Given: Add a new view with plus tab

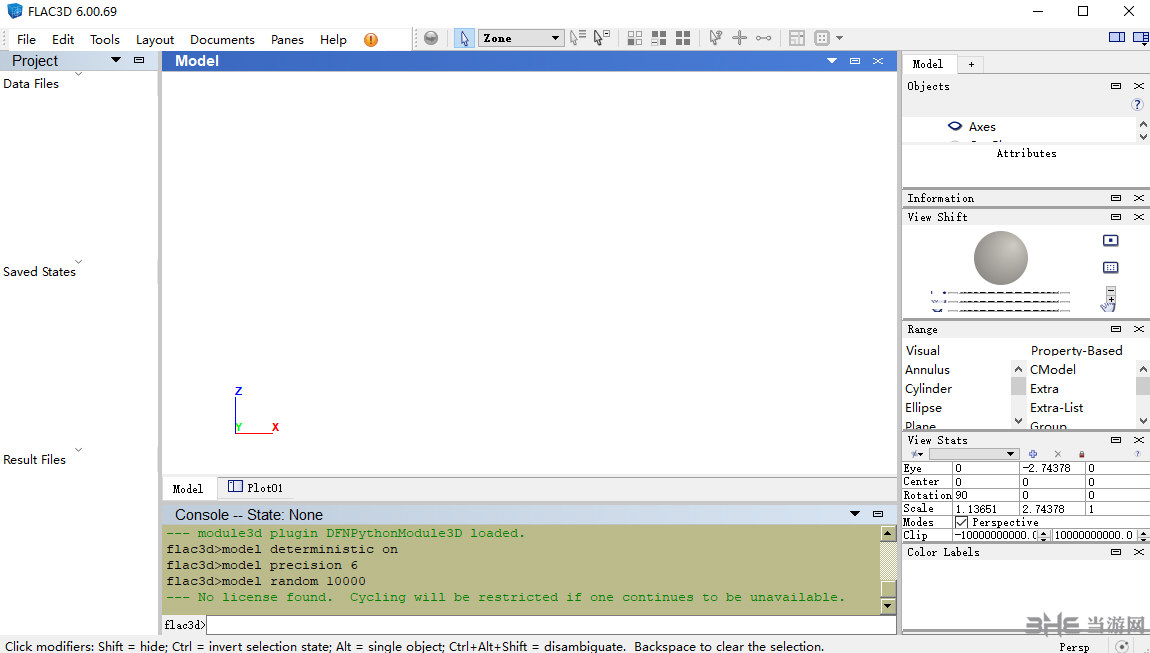Looking at the screenshot, I should pyautogui.click(x=970, y=64).
